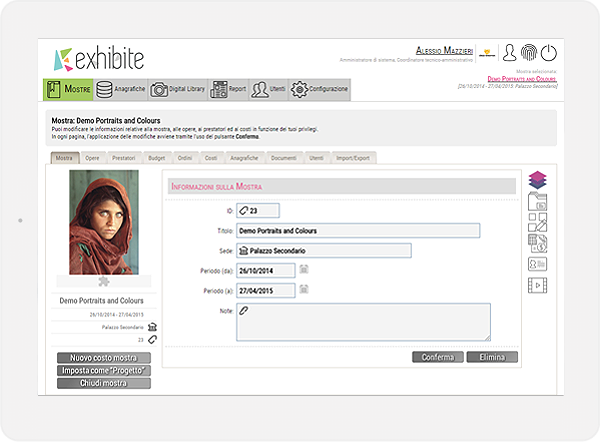Click the Chiudi mostra button
This screenshot has width=600, height=442.
(104, 383)
